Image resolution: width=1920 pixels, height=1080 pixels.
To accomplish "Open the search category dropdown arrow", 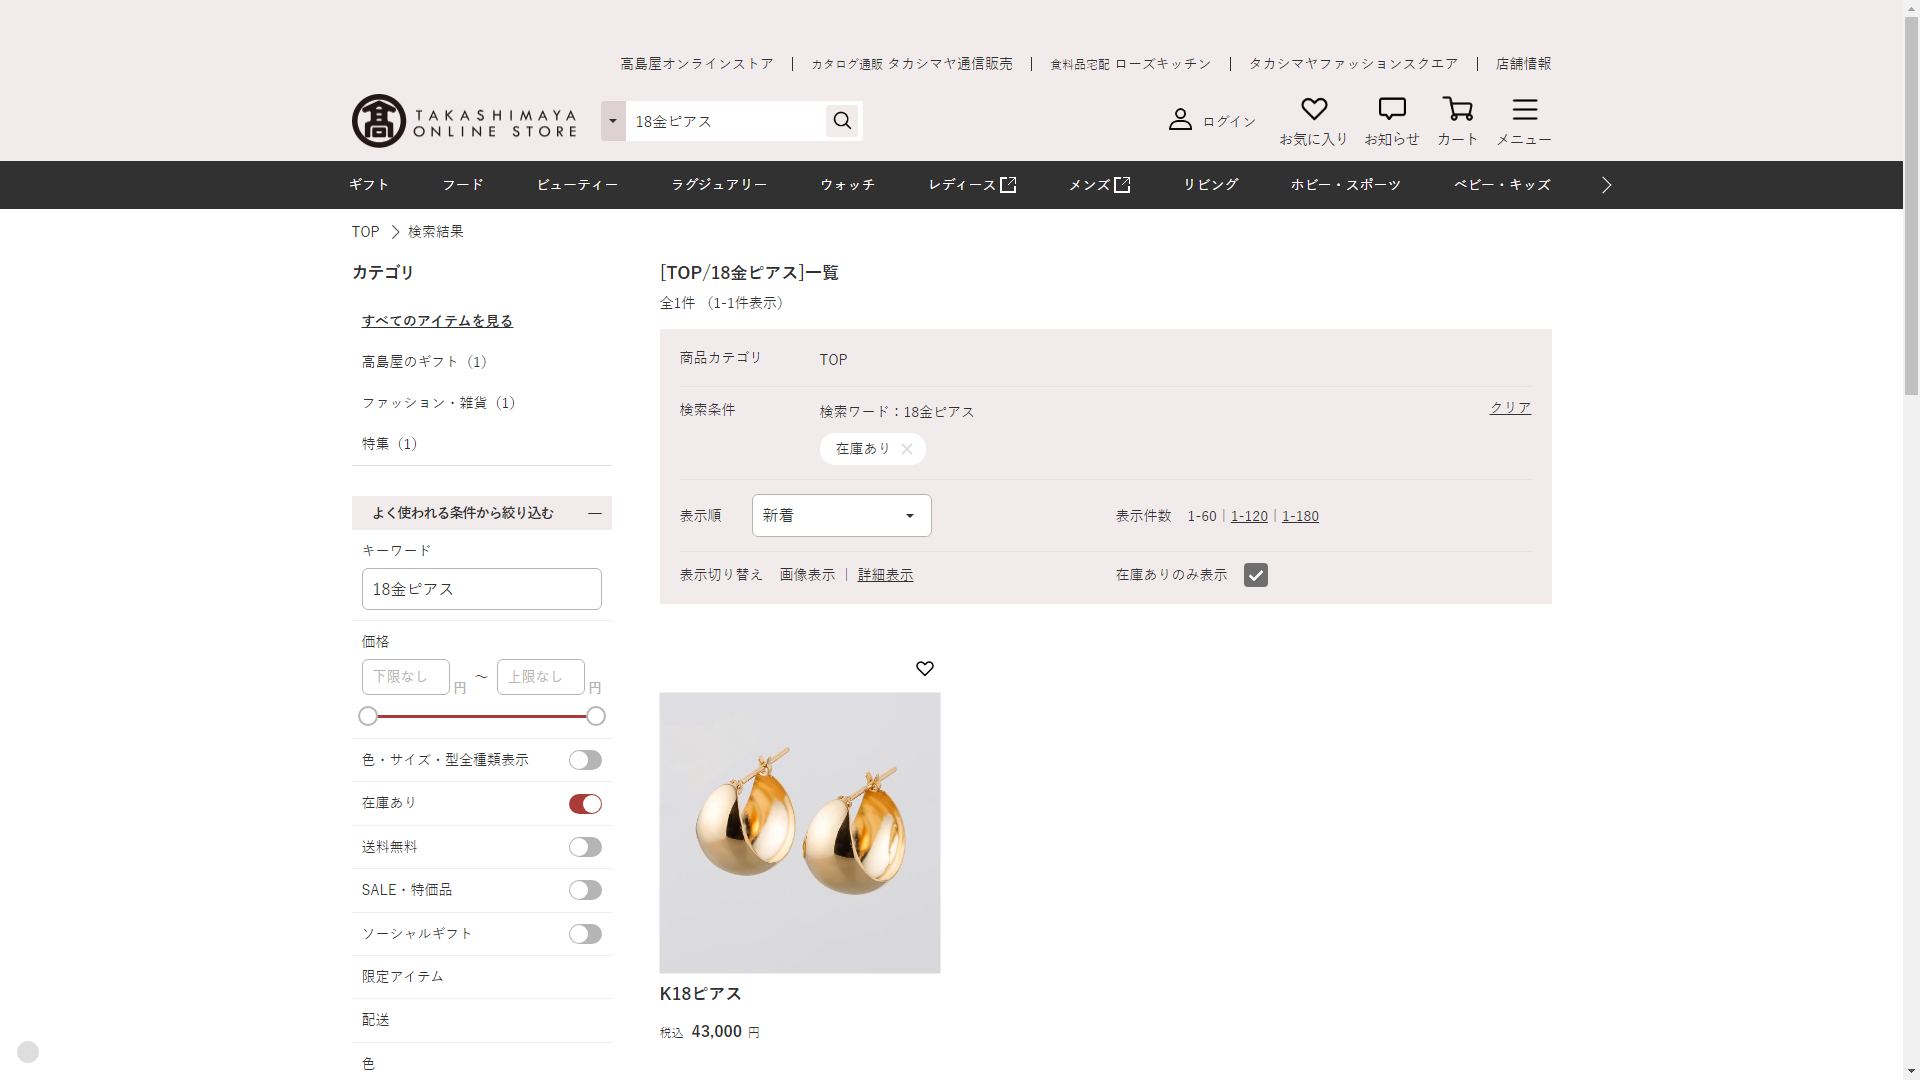I will point(613,121).
